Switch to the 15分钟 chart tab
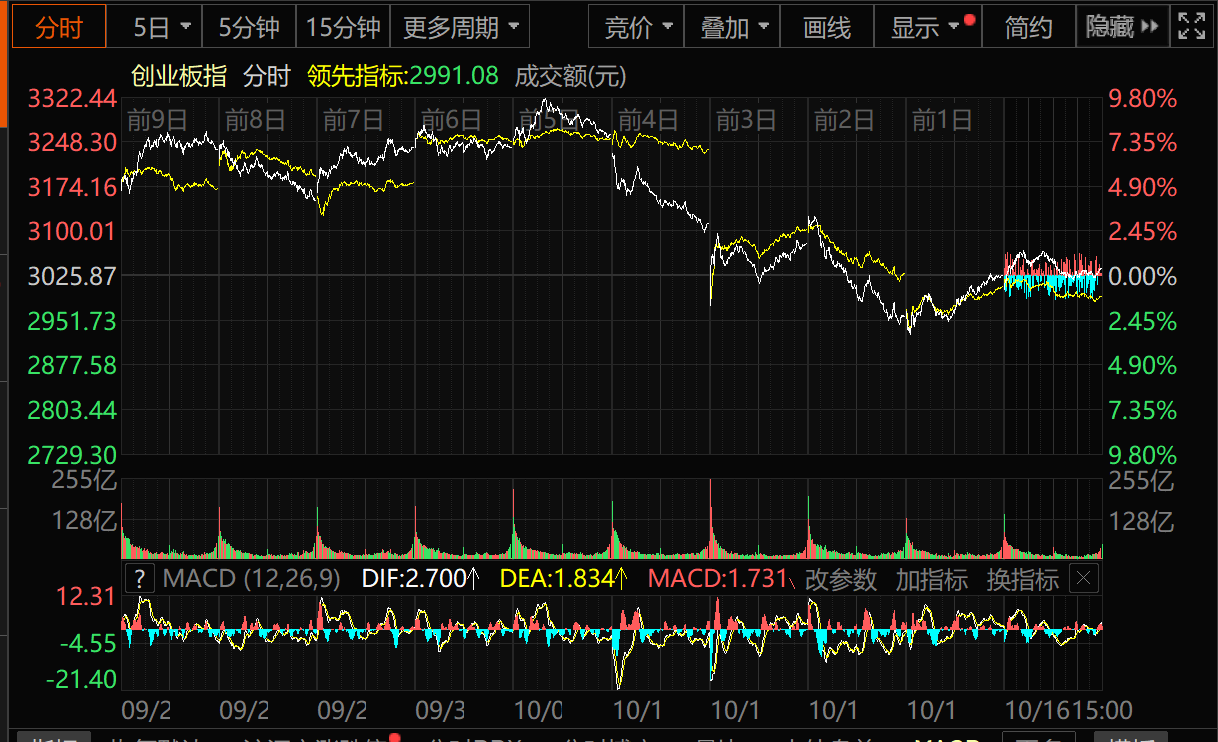This screenshot has height=742, width=1218. [343, 28]
